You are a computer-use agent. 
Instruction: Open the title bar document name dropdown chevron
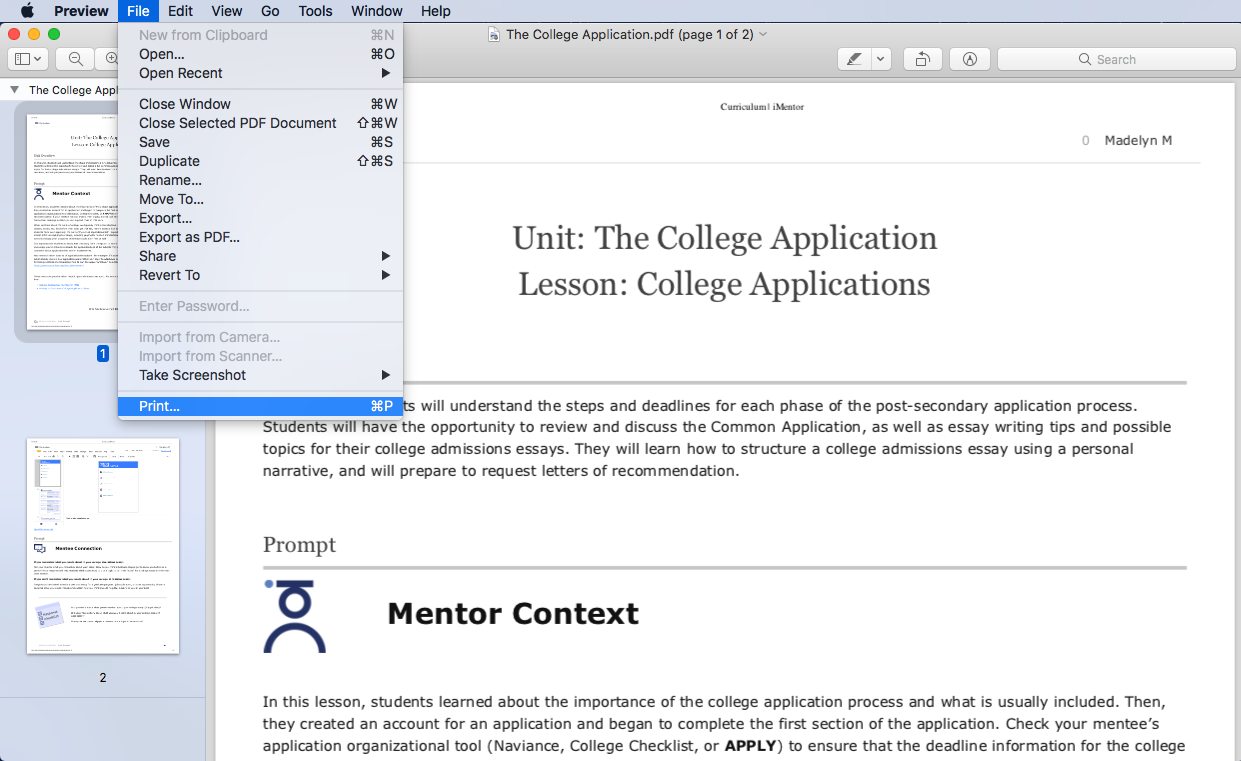pyautogui.click(x=764, y=34)
